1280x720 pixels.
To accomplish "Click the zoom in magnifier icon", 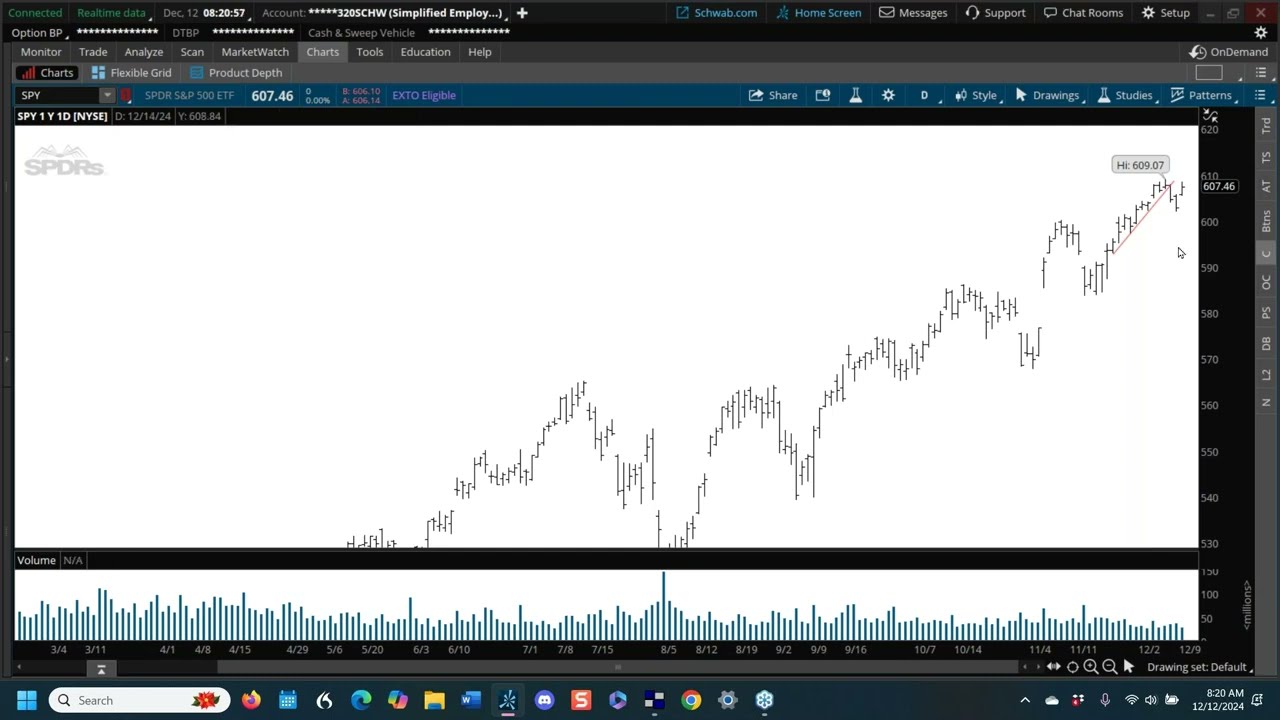I will (1091, 667).
